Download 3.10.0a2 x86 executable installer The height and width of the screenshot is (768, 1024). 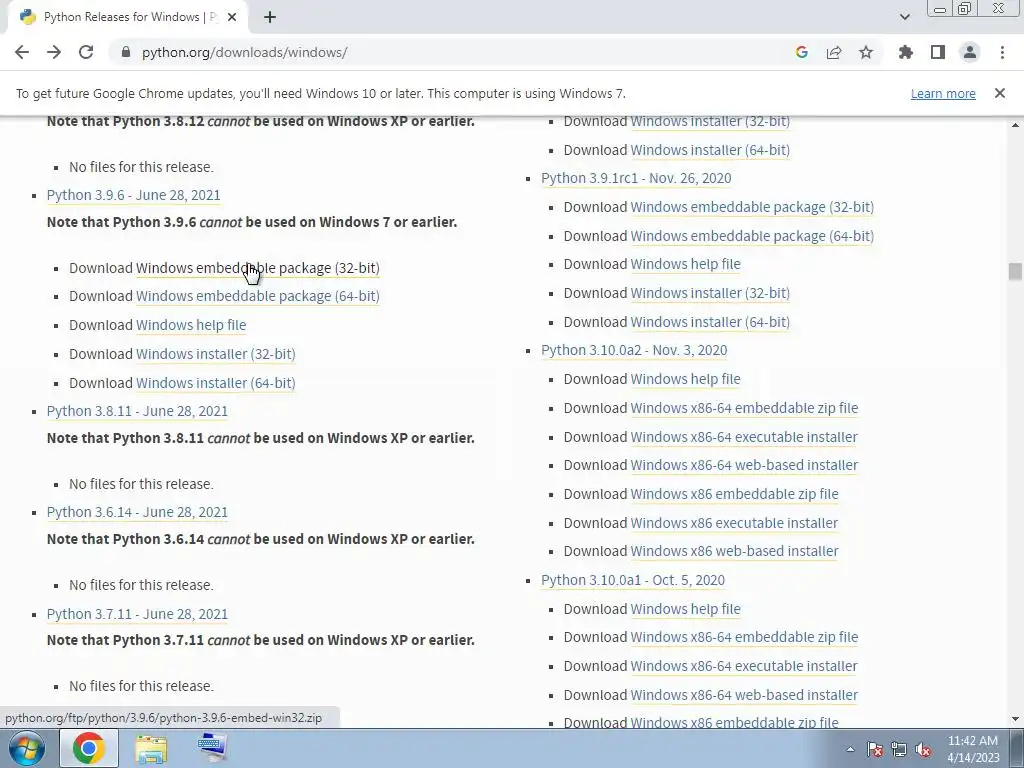[734, 523]
